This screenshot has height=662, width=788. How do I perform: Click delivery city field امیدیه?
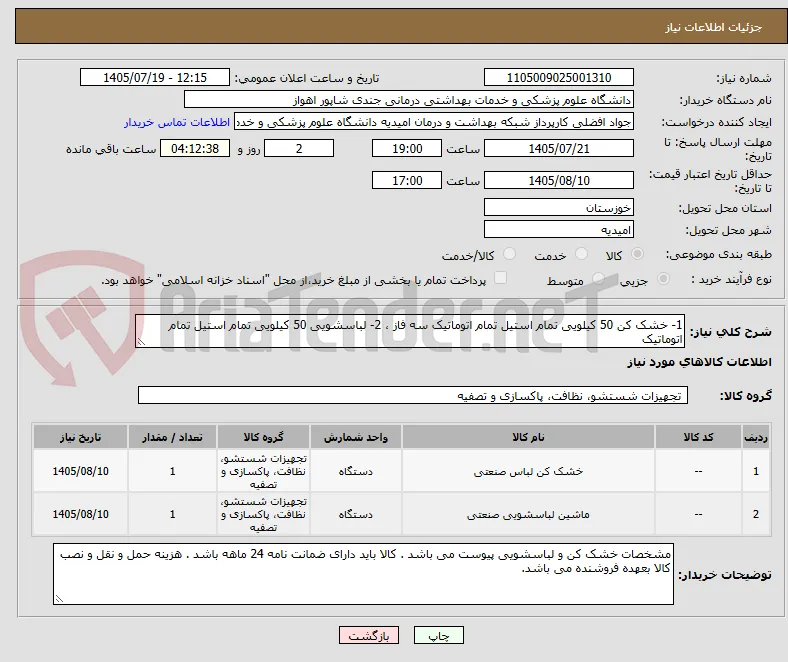[558, 229]
